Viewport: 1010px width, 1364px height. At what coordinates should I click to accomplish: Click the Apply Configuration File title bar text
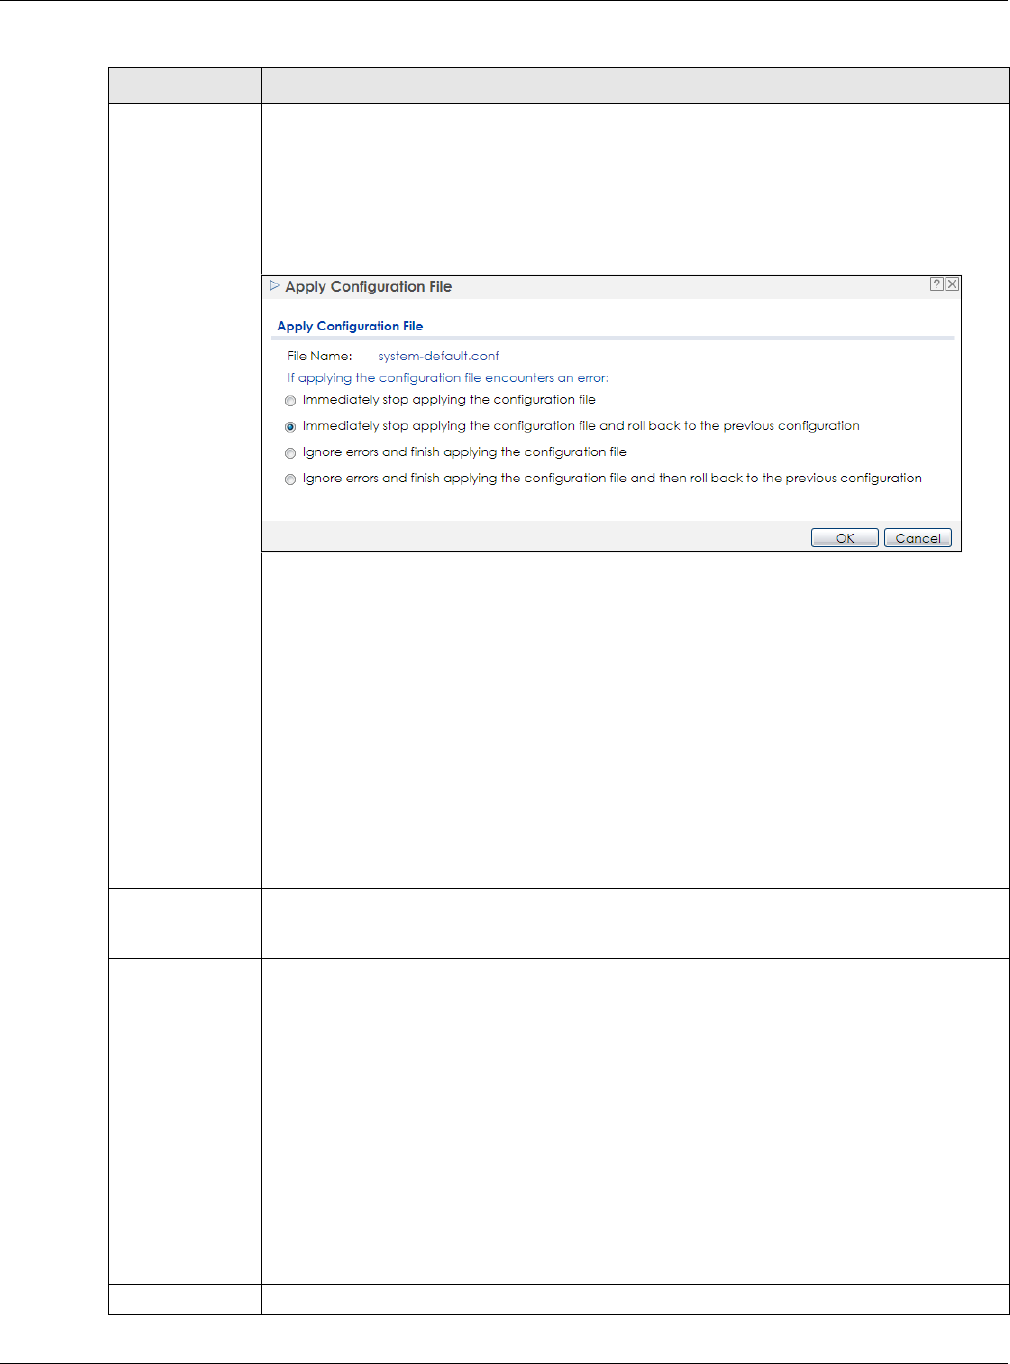pyautogui.click(x=368, y=287)
